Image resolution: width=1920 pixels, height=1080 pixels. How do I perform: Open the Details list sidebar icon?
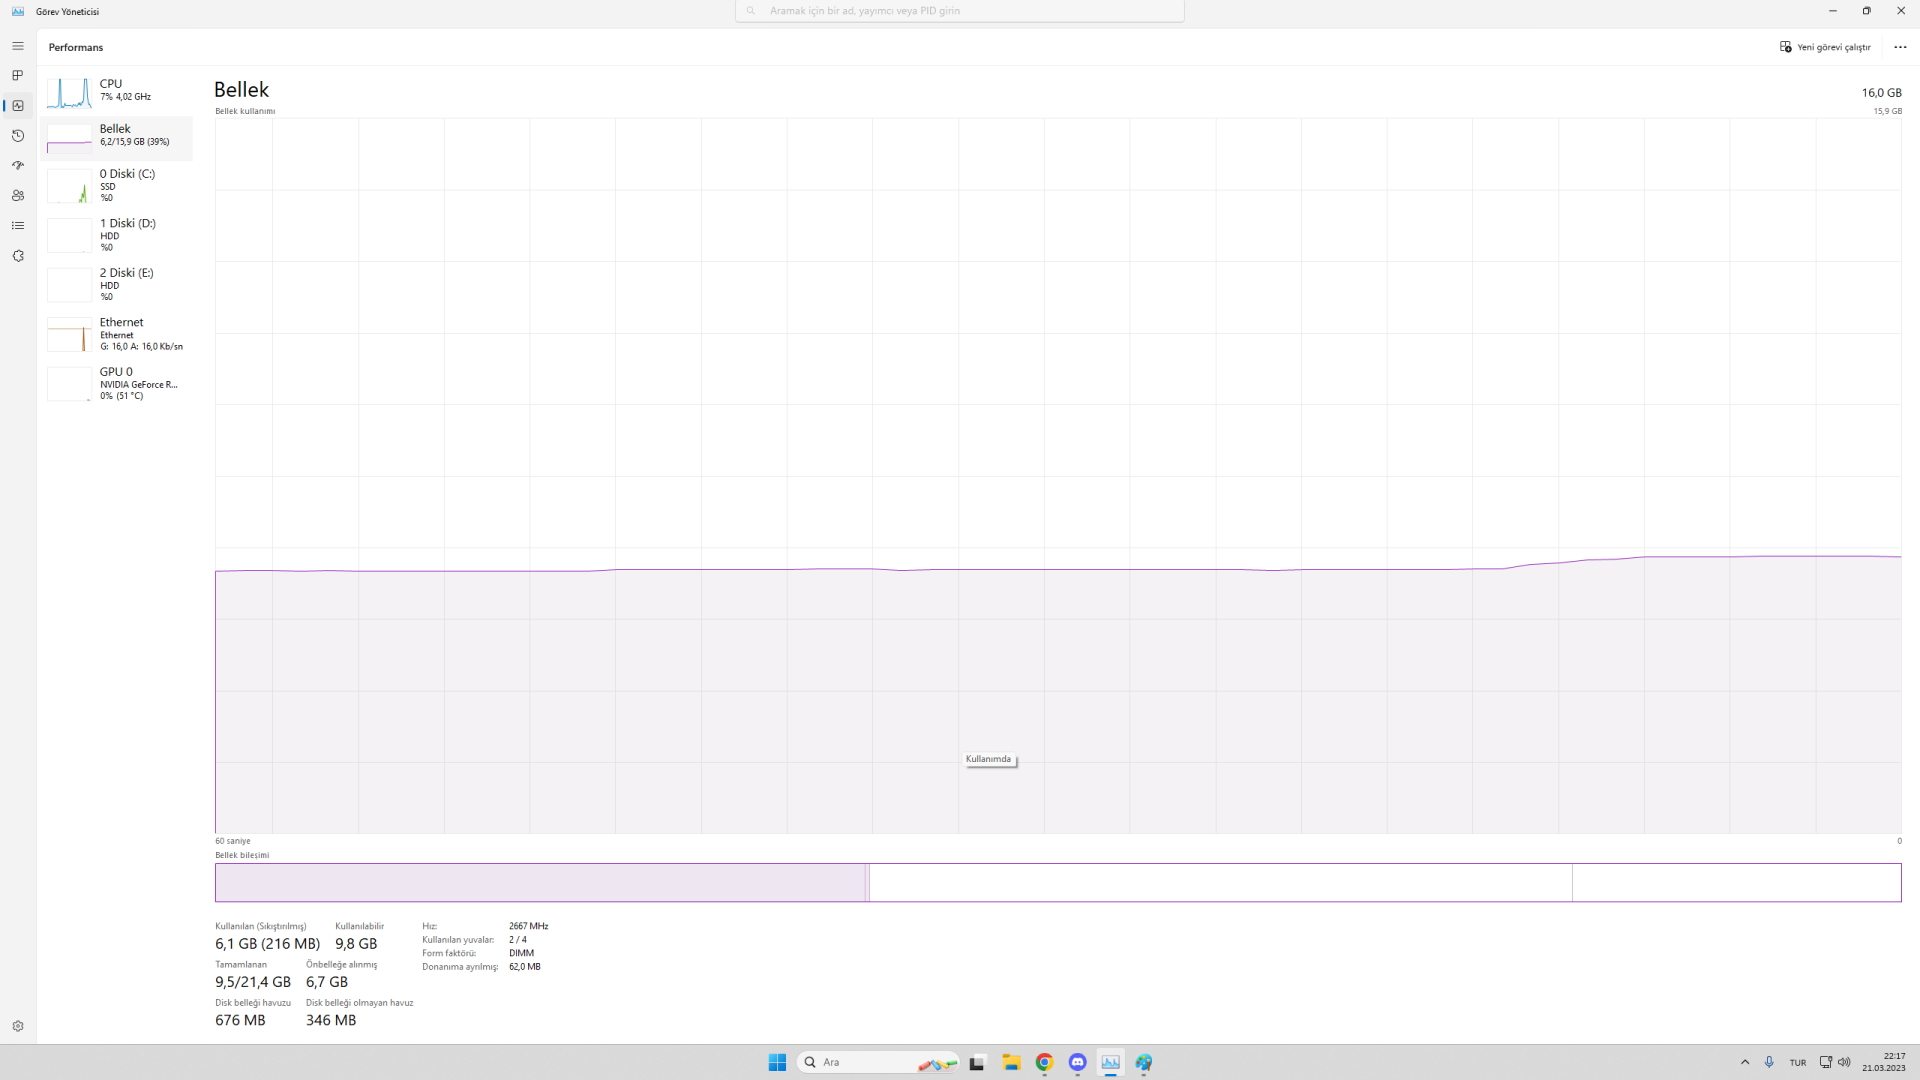click(18, 225)
